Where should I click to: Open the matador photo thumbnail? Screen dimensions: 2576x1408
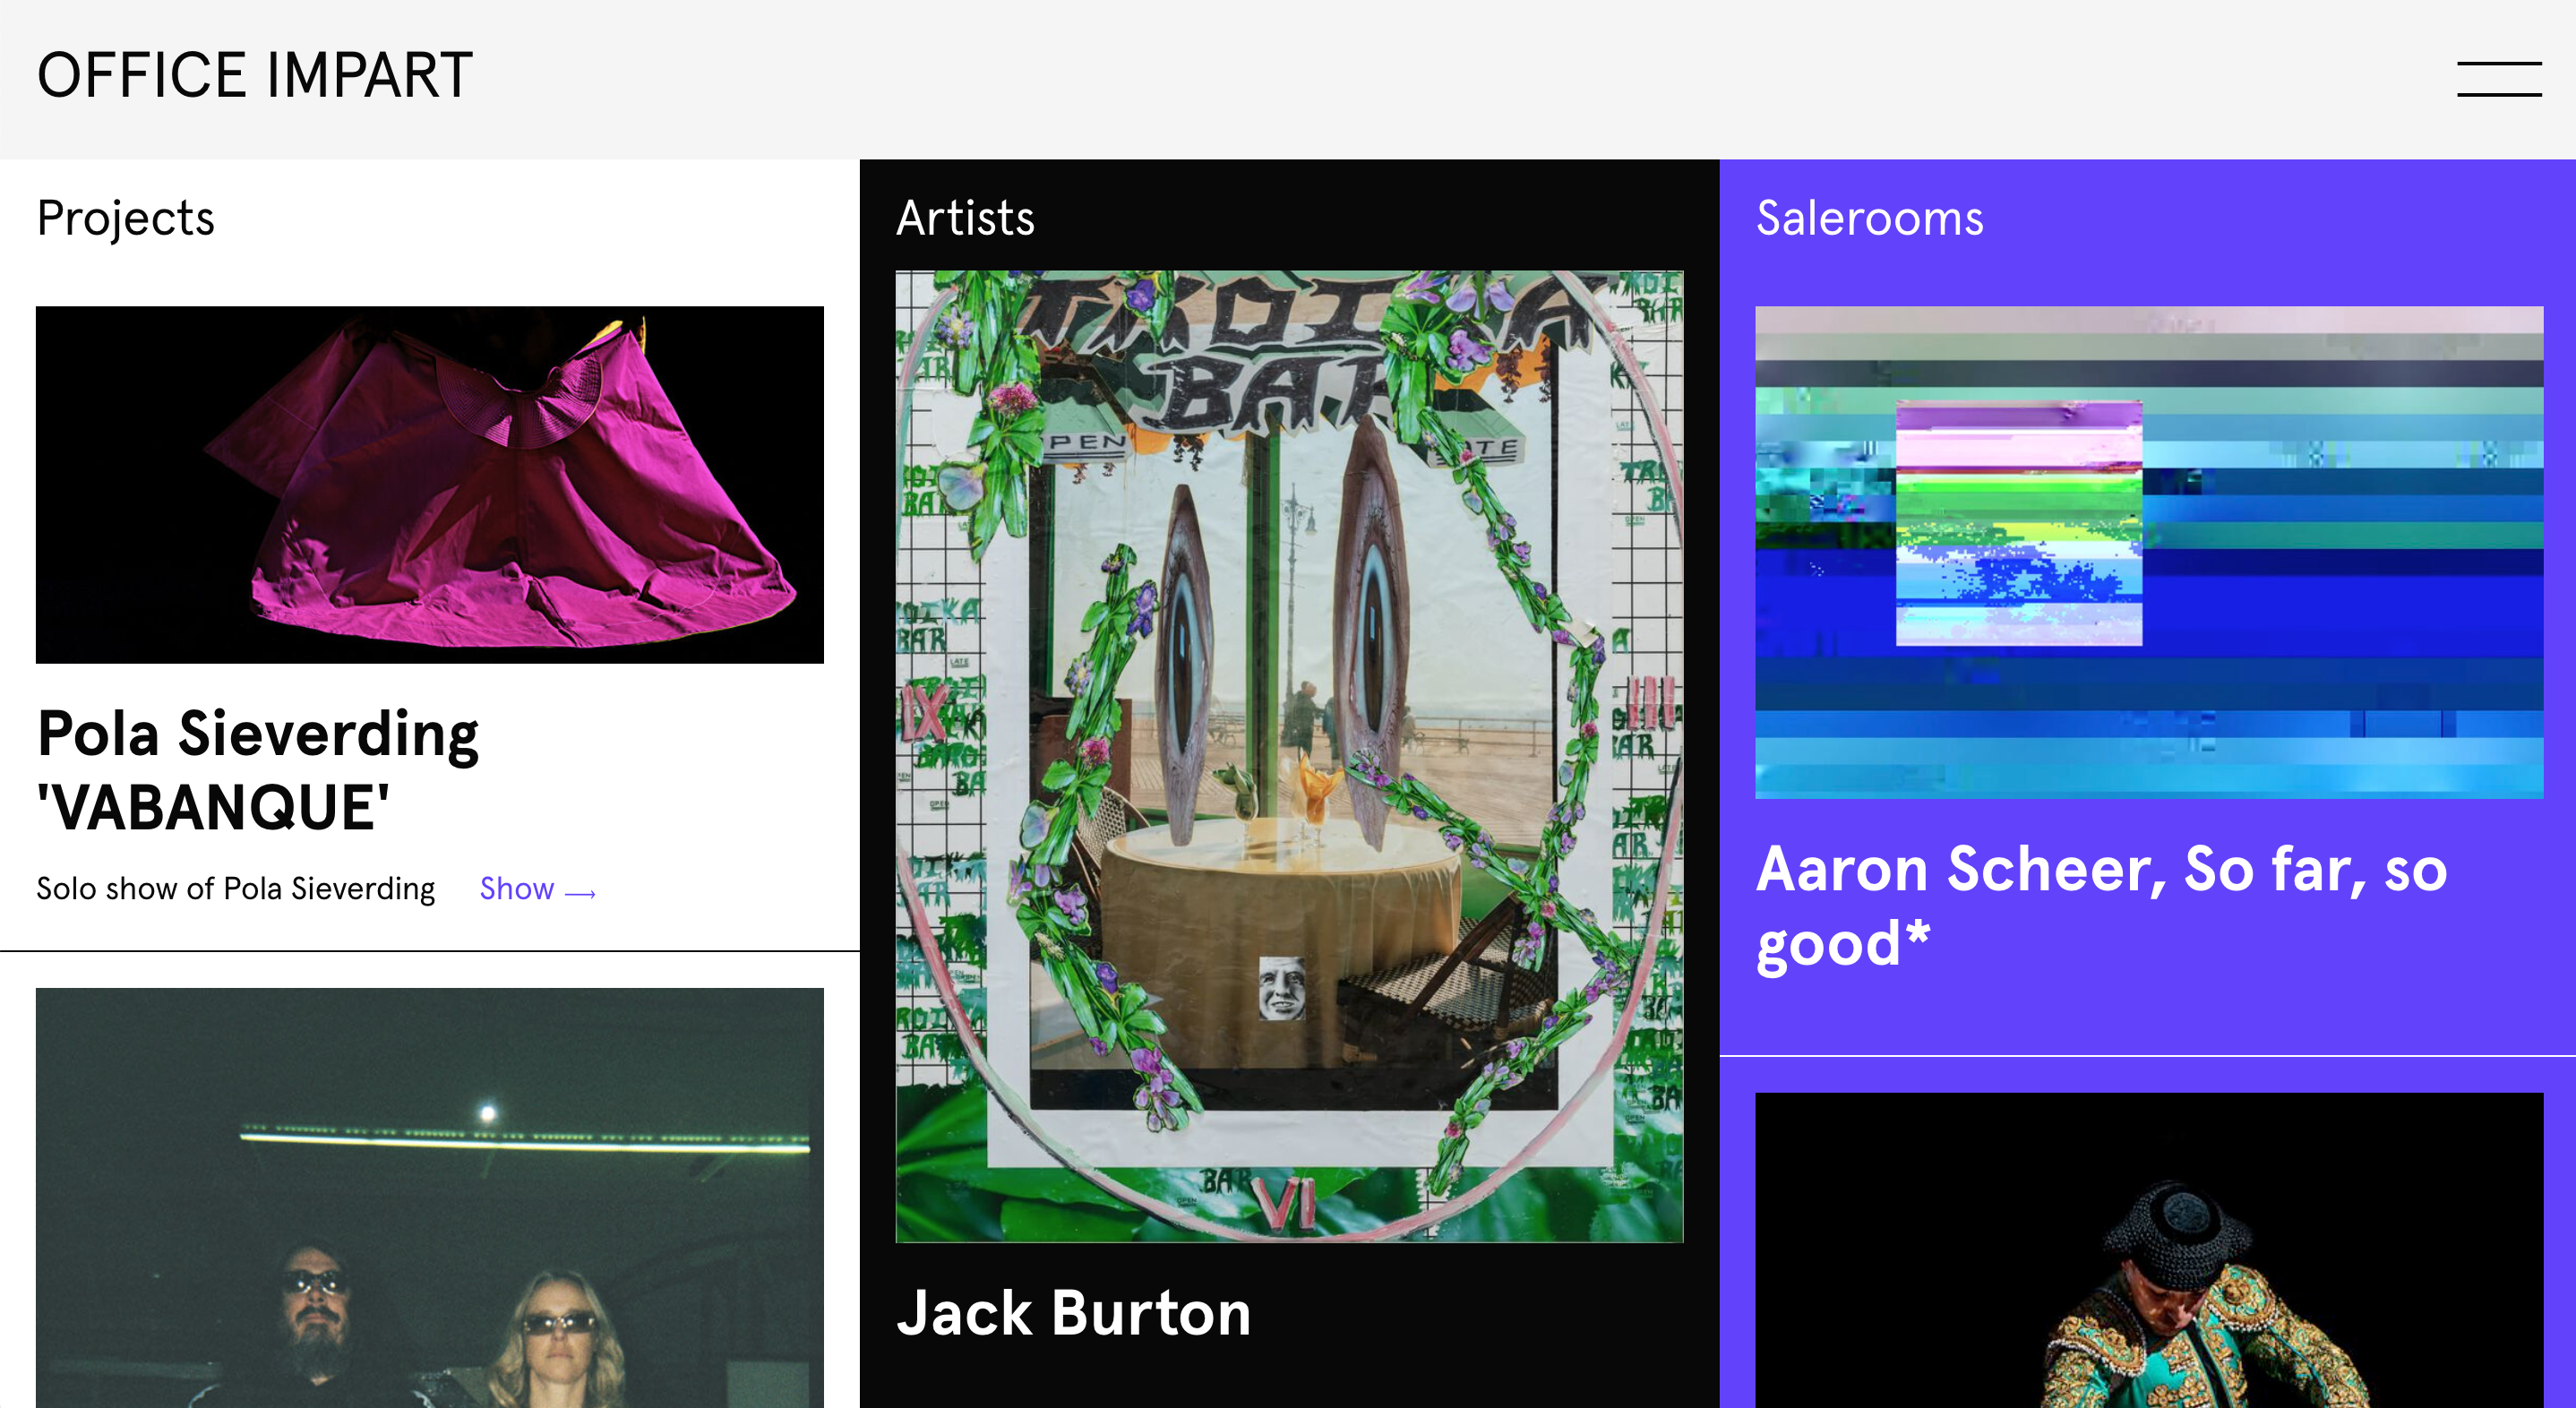(2149, 1250)
